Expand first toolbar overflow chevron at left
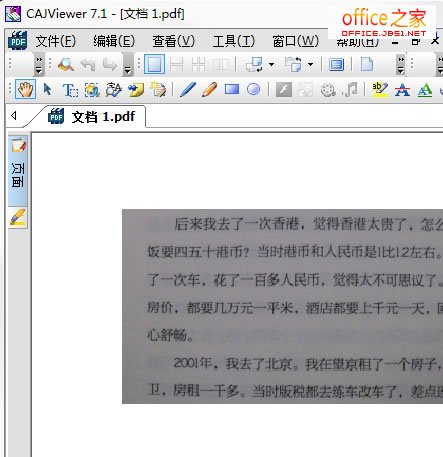 pyautogui.click(x=39, y=64)
